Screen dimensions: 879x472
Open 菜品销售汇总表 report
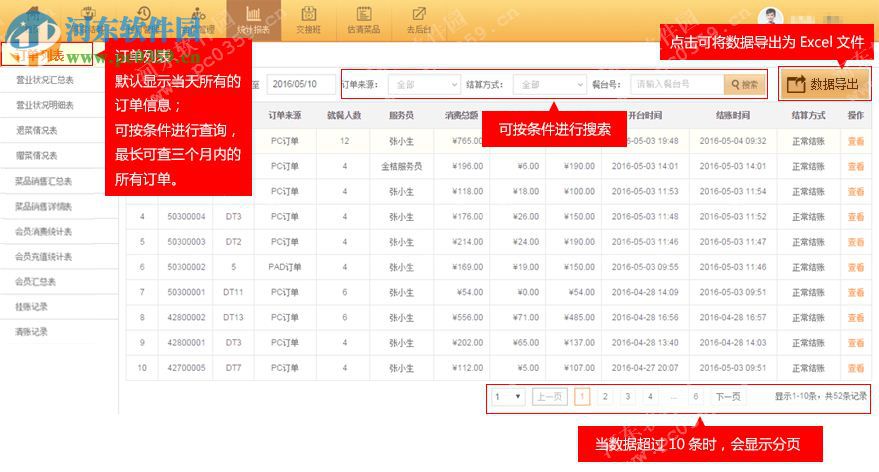44,181
